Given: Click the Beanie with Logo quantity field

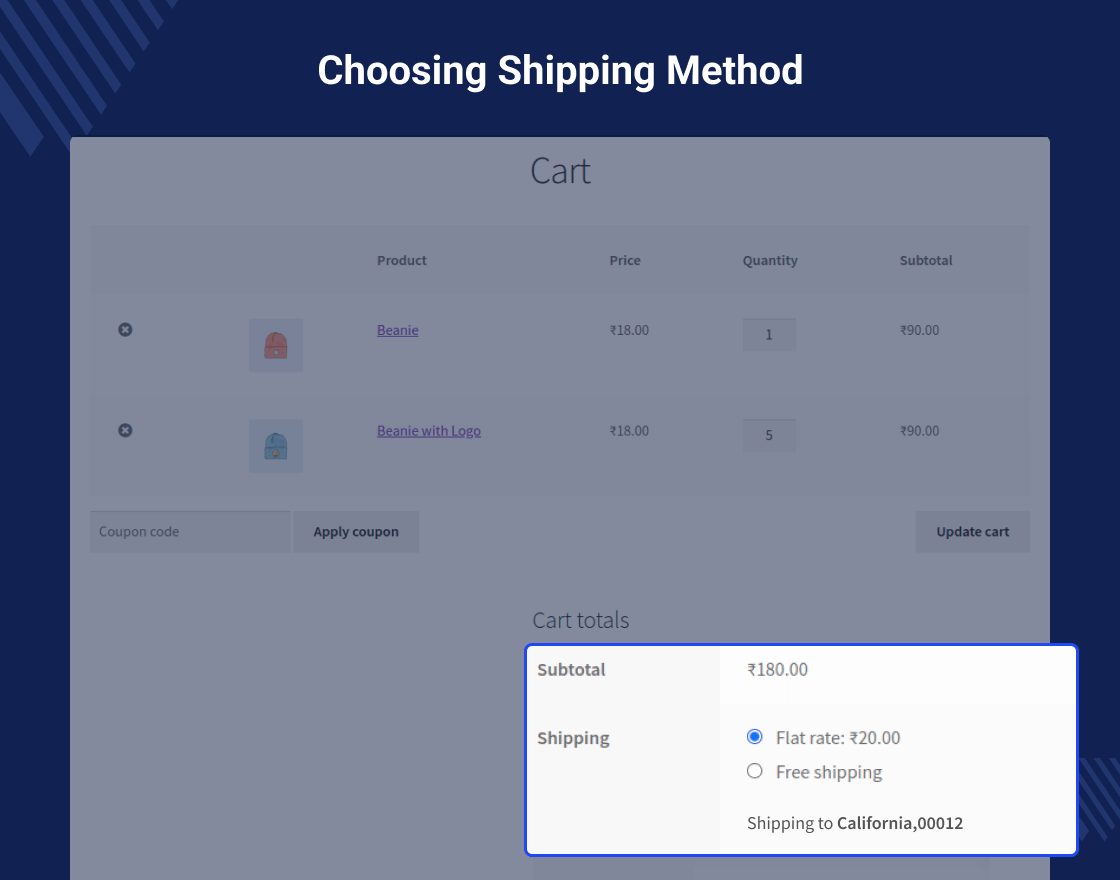Looking at the screenshot, I should click(x=769, y=435).
